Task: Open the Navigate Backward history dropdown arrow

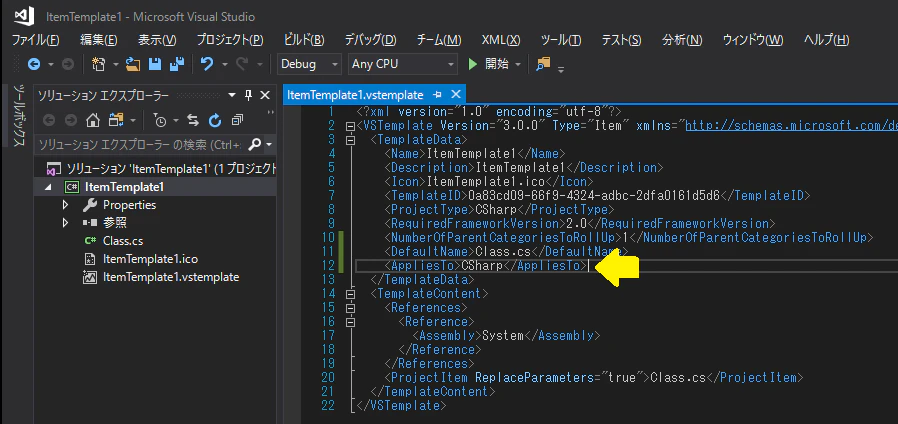Action: [x=50, y=65]
